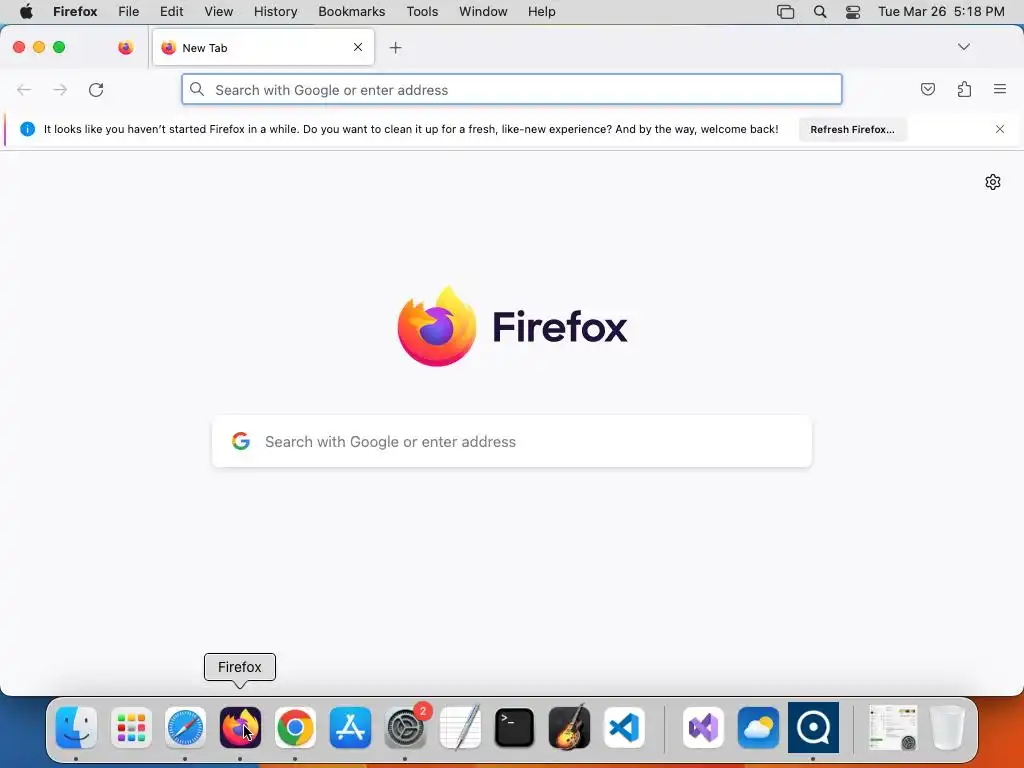Focus the top address bar field
Viewport: 1024px width, 768px height.
coord(512,89)
